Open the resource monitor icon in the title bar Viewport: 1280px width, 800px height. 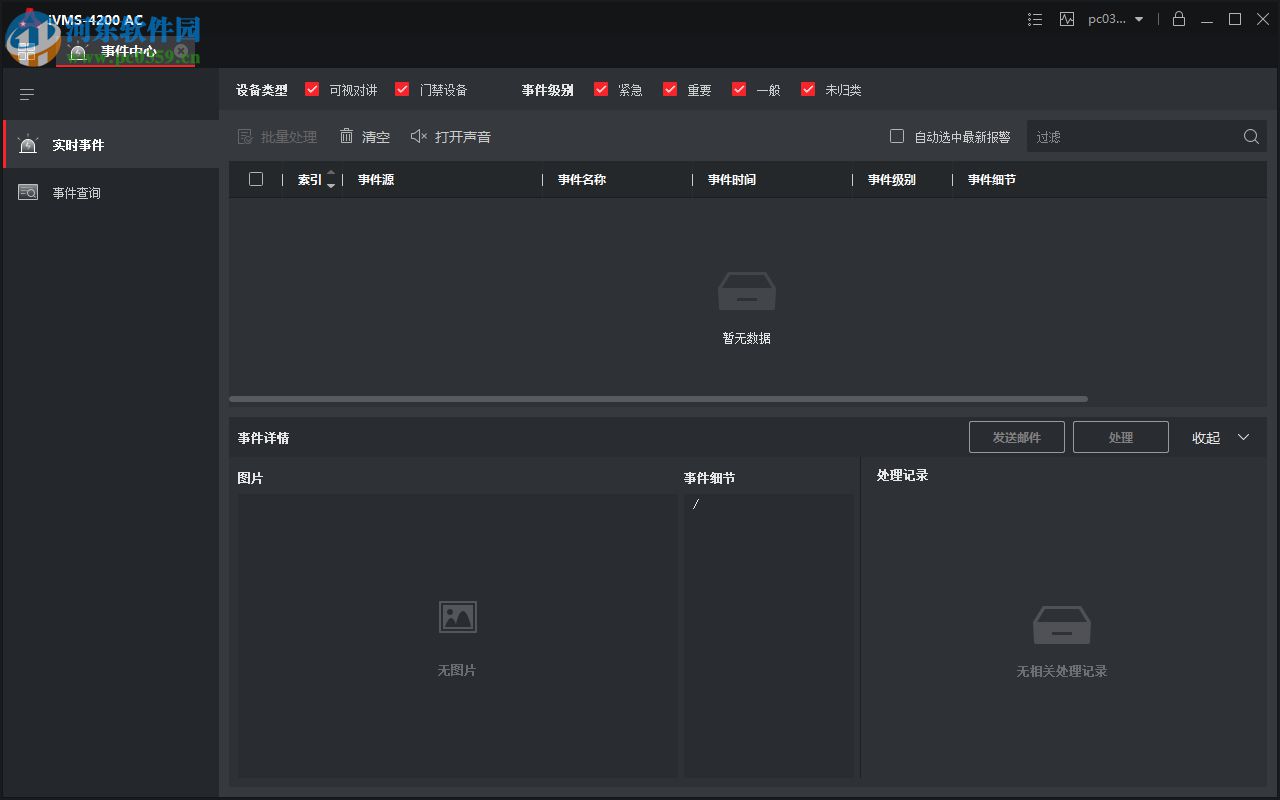click(1067, 19)
